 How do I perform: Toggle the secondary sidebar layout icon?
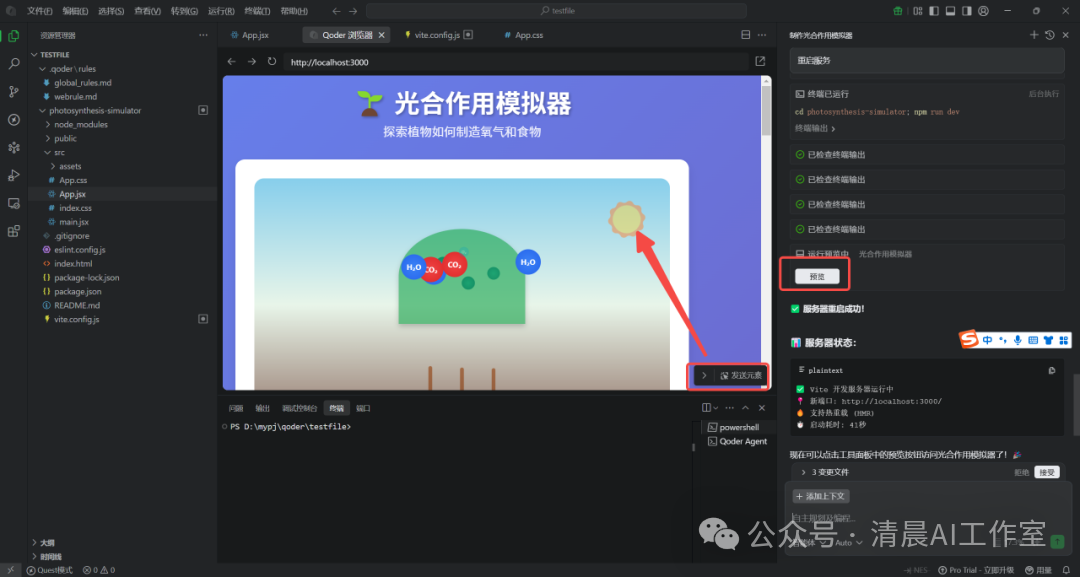click(x=968, y=10)
